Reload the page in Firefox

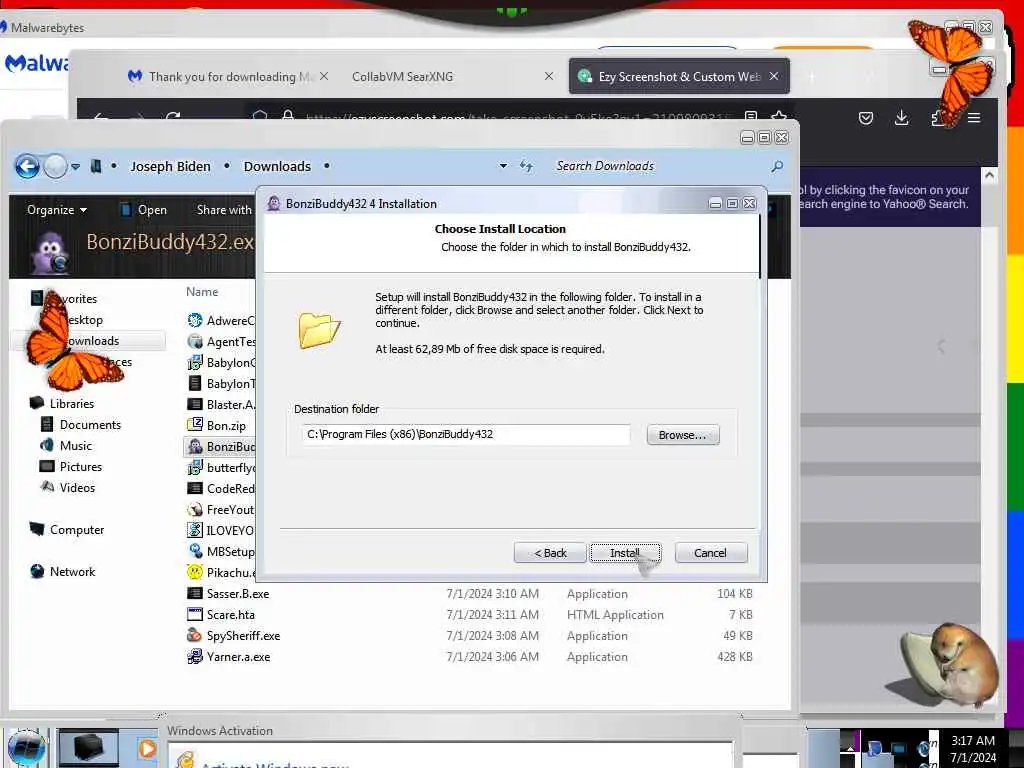coord(173,118)
